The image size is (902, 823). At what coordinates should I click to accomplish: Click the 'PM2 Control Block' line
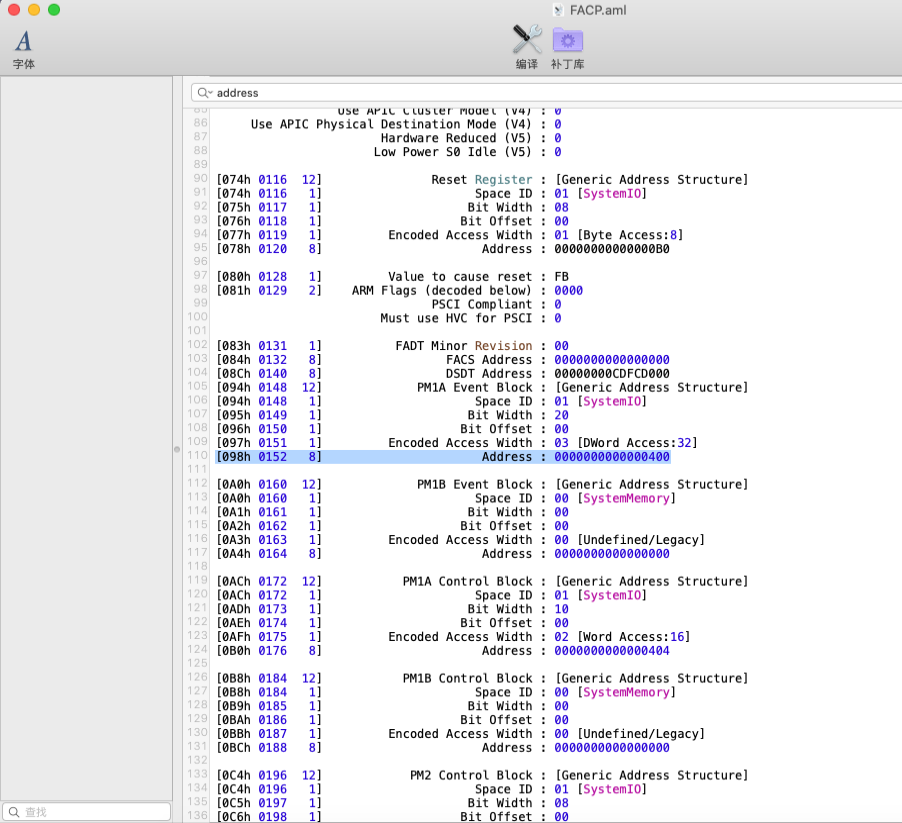click(x=470, y=776)
